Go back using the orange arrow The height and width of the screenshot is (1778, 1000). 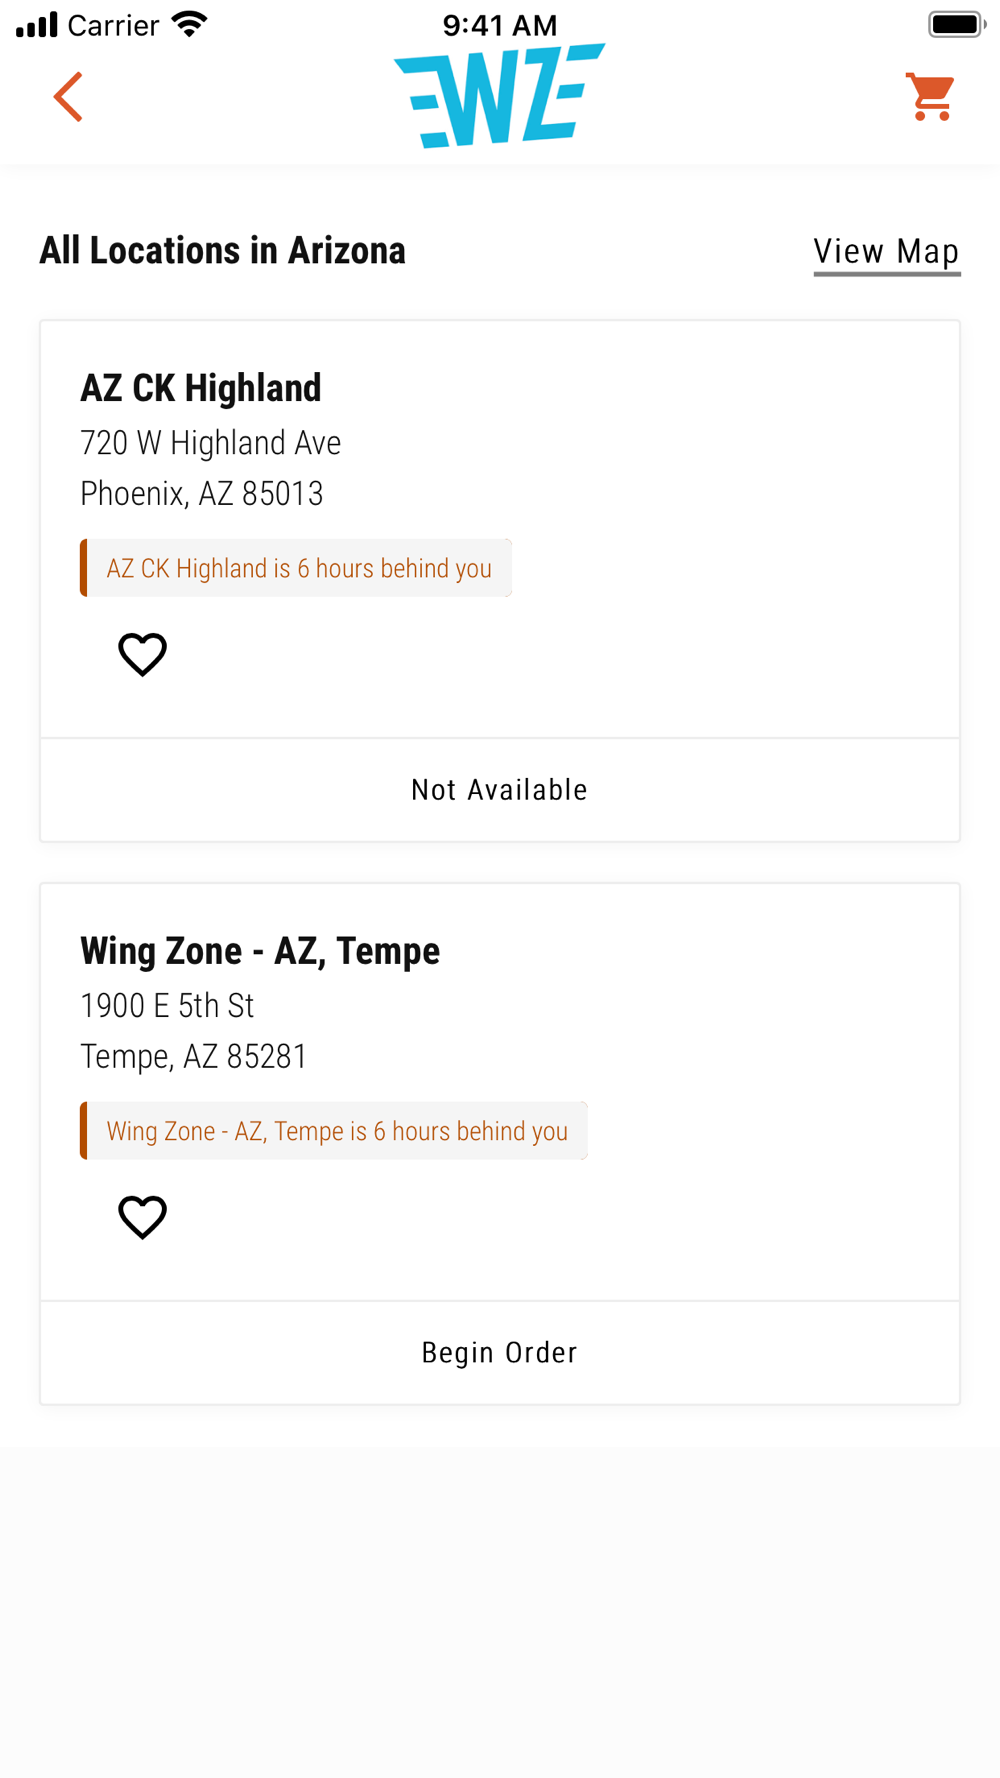pyautogui.click(x=68, y=97)
